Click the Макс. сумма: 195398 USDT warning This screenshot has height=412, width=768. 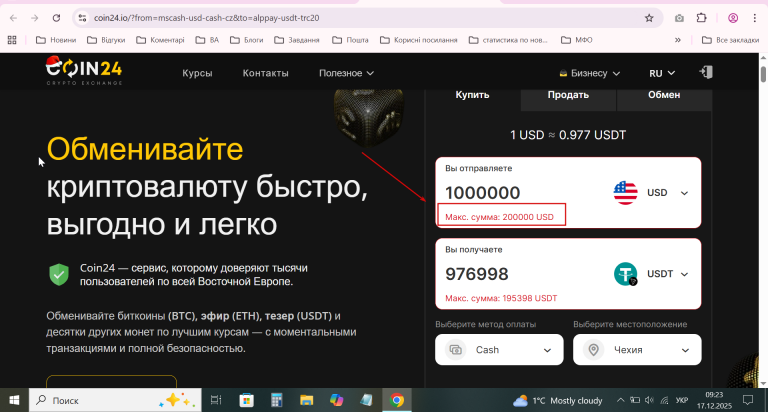point(501,298)
